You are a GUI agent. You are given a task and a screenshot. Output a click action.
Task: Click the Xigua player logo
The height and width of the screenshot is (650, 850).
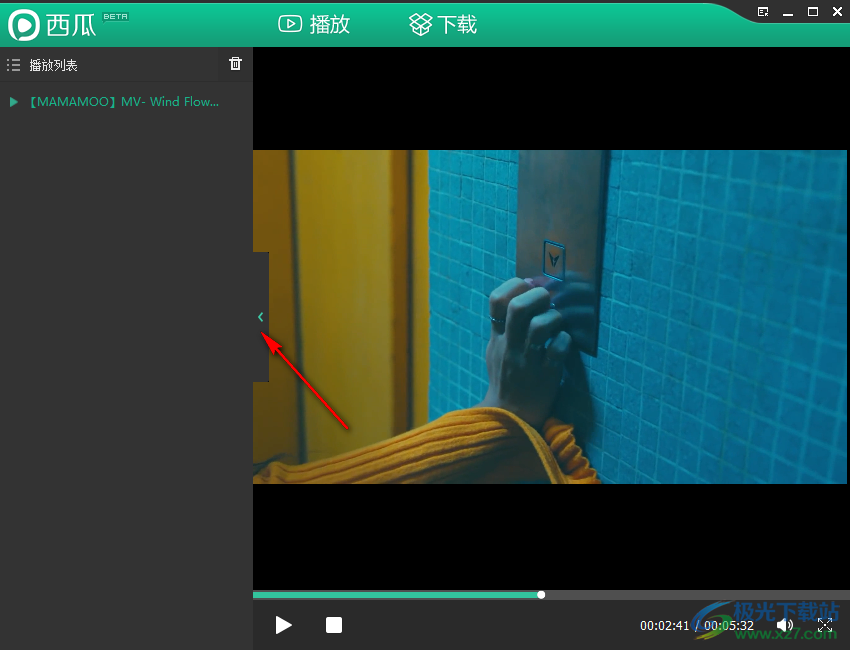tap(52, 24)
